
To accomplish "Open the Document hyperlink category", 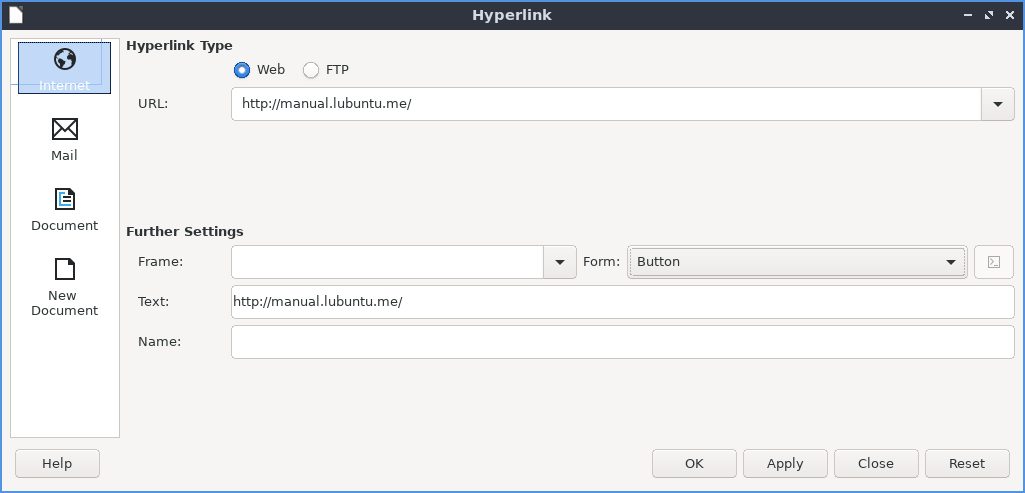I will point(64,209).
